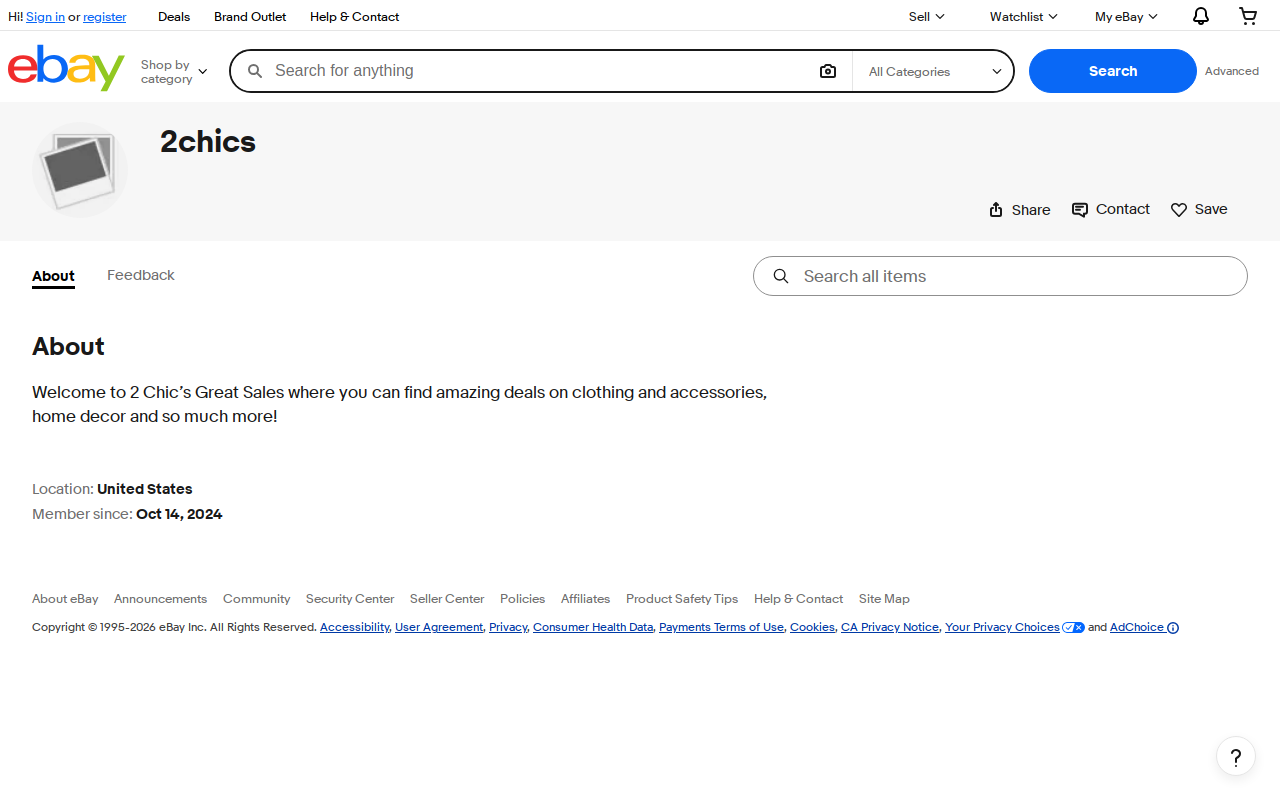Screen dimensions: 1280x800
Task: Open the notifications bell
Action: point(1201,16)
